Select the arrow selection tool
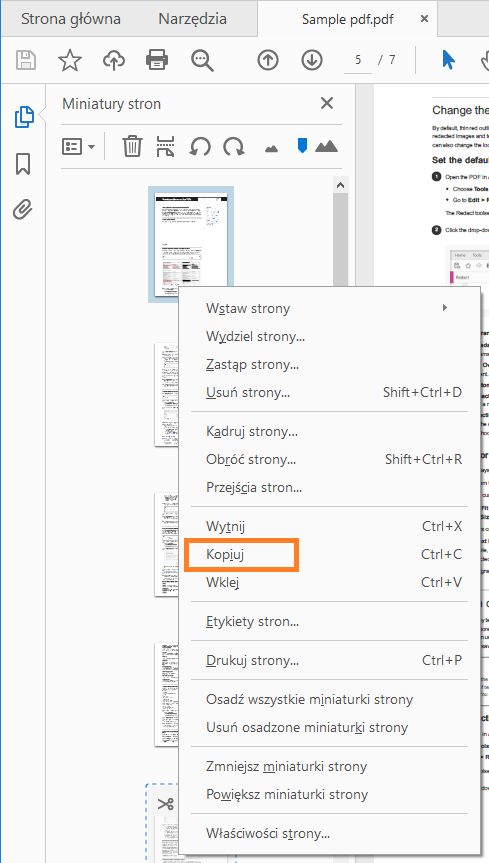 tap(448, 60)
